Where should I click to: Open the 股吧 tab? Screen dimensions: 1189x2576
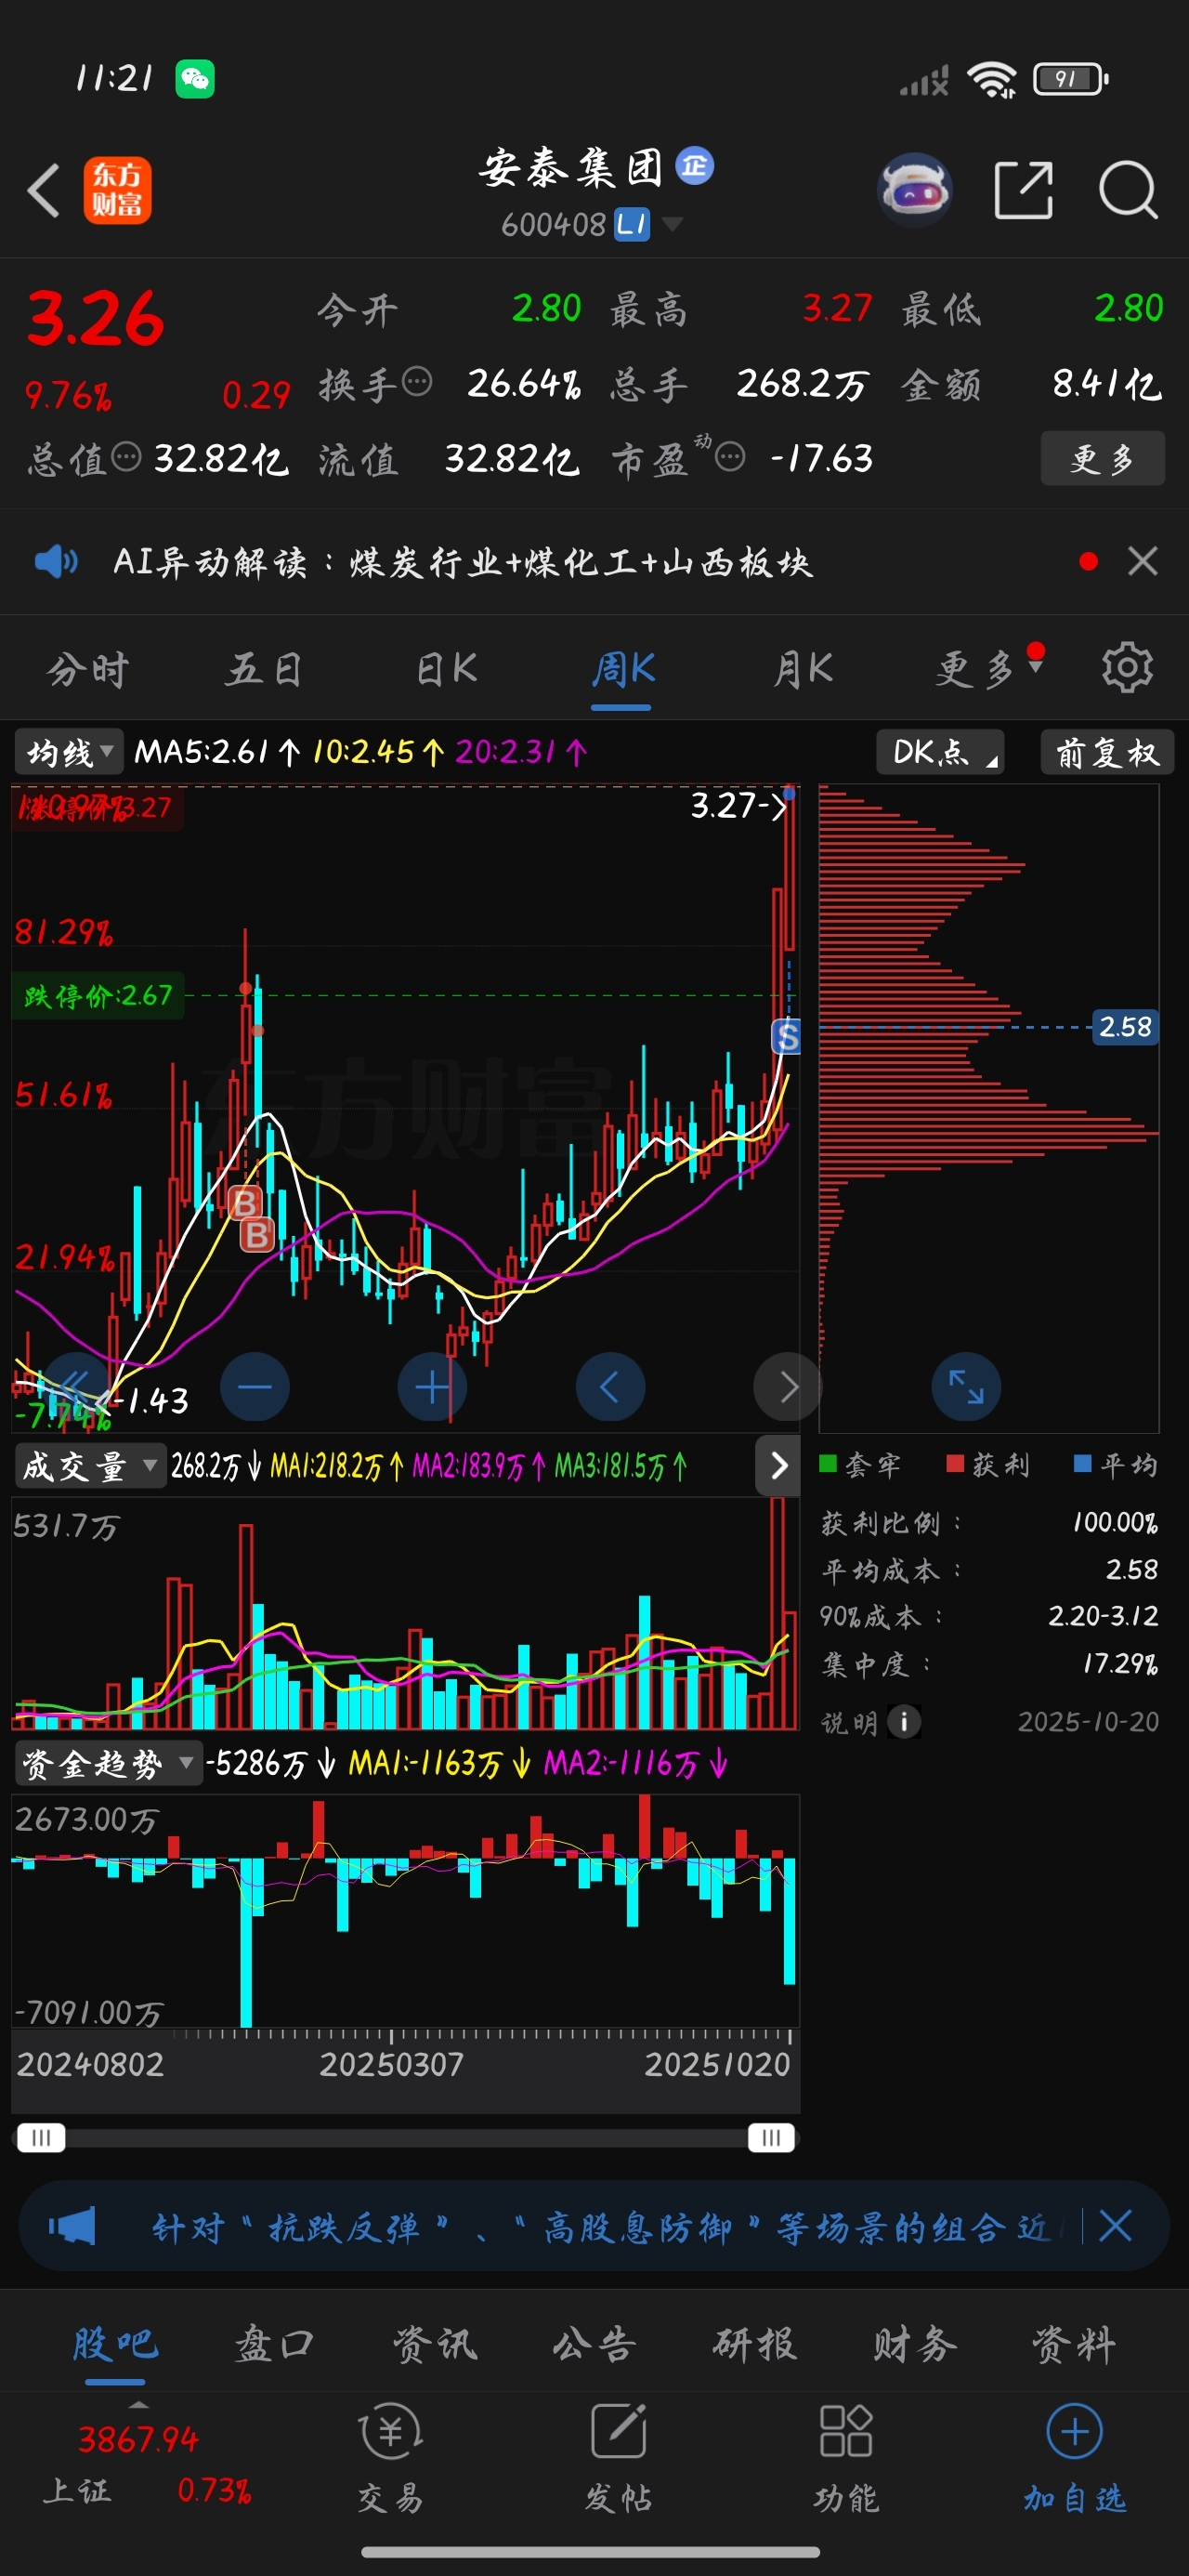tap(115, 2343)
